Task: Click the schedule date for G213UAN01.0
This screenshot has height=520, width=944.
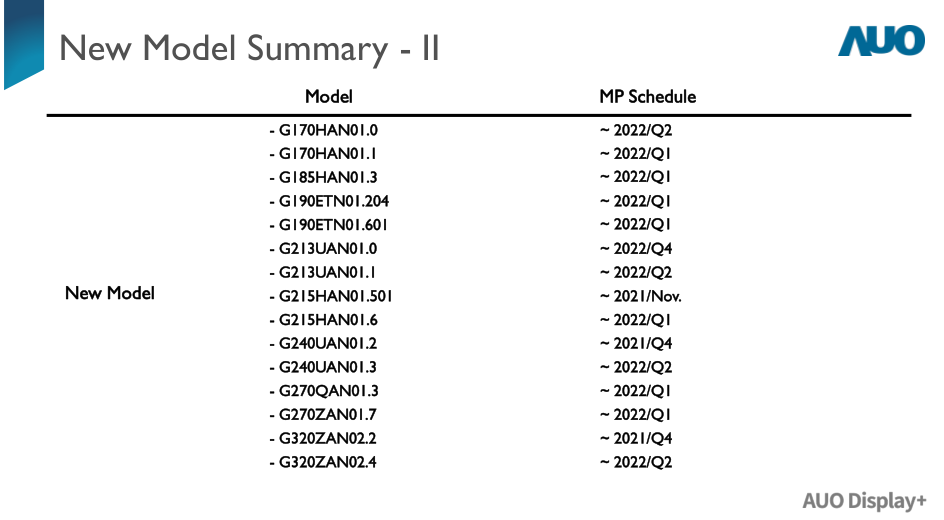Action: point(636,249)
